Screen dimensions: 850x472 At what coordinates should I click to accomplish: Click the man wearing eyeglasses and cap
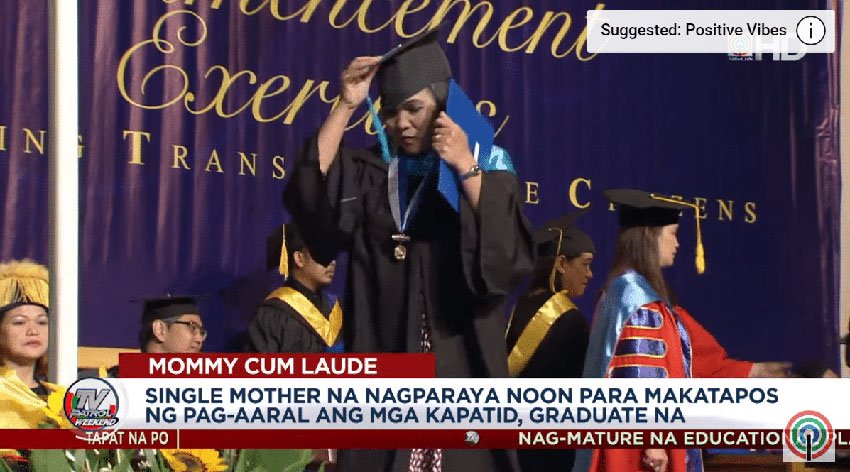[x=171, y=325]
